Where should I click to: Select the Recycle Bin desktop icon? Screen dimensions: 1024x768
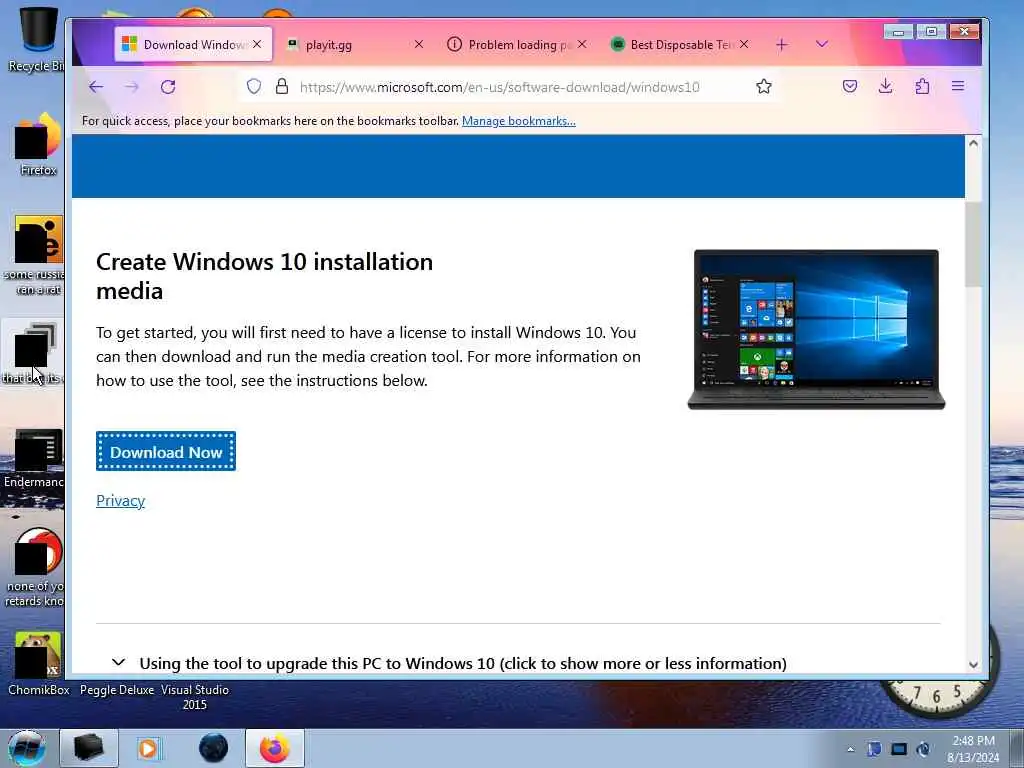tap(36, 39)
